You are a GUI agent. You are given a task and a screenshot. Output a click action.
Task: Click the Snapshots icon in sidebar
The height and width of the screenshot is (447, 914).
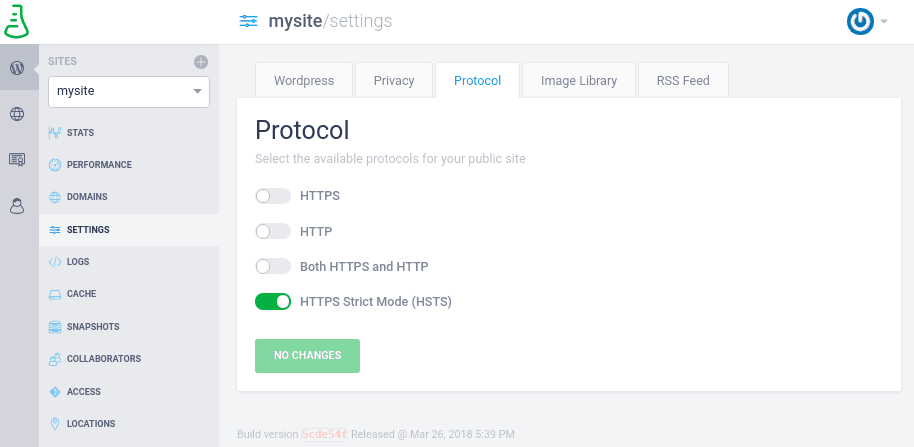(x=55, y=327)
